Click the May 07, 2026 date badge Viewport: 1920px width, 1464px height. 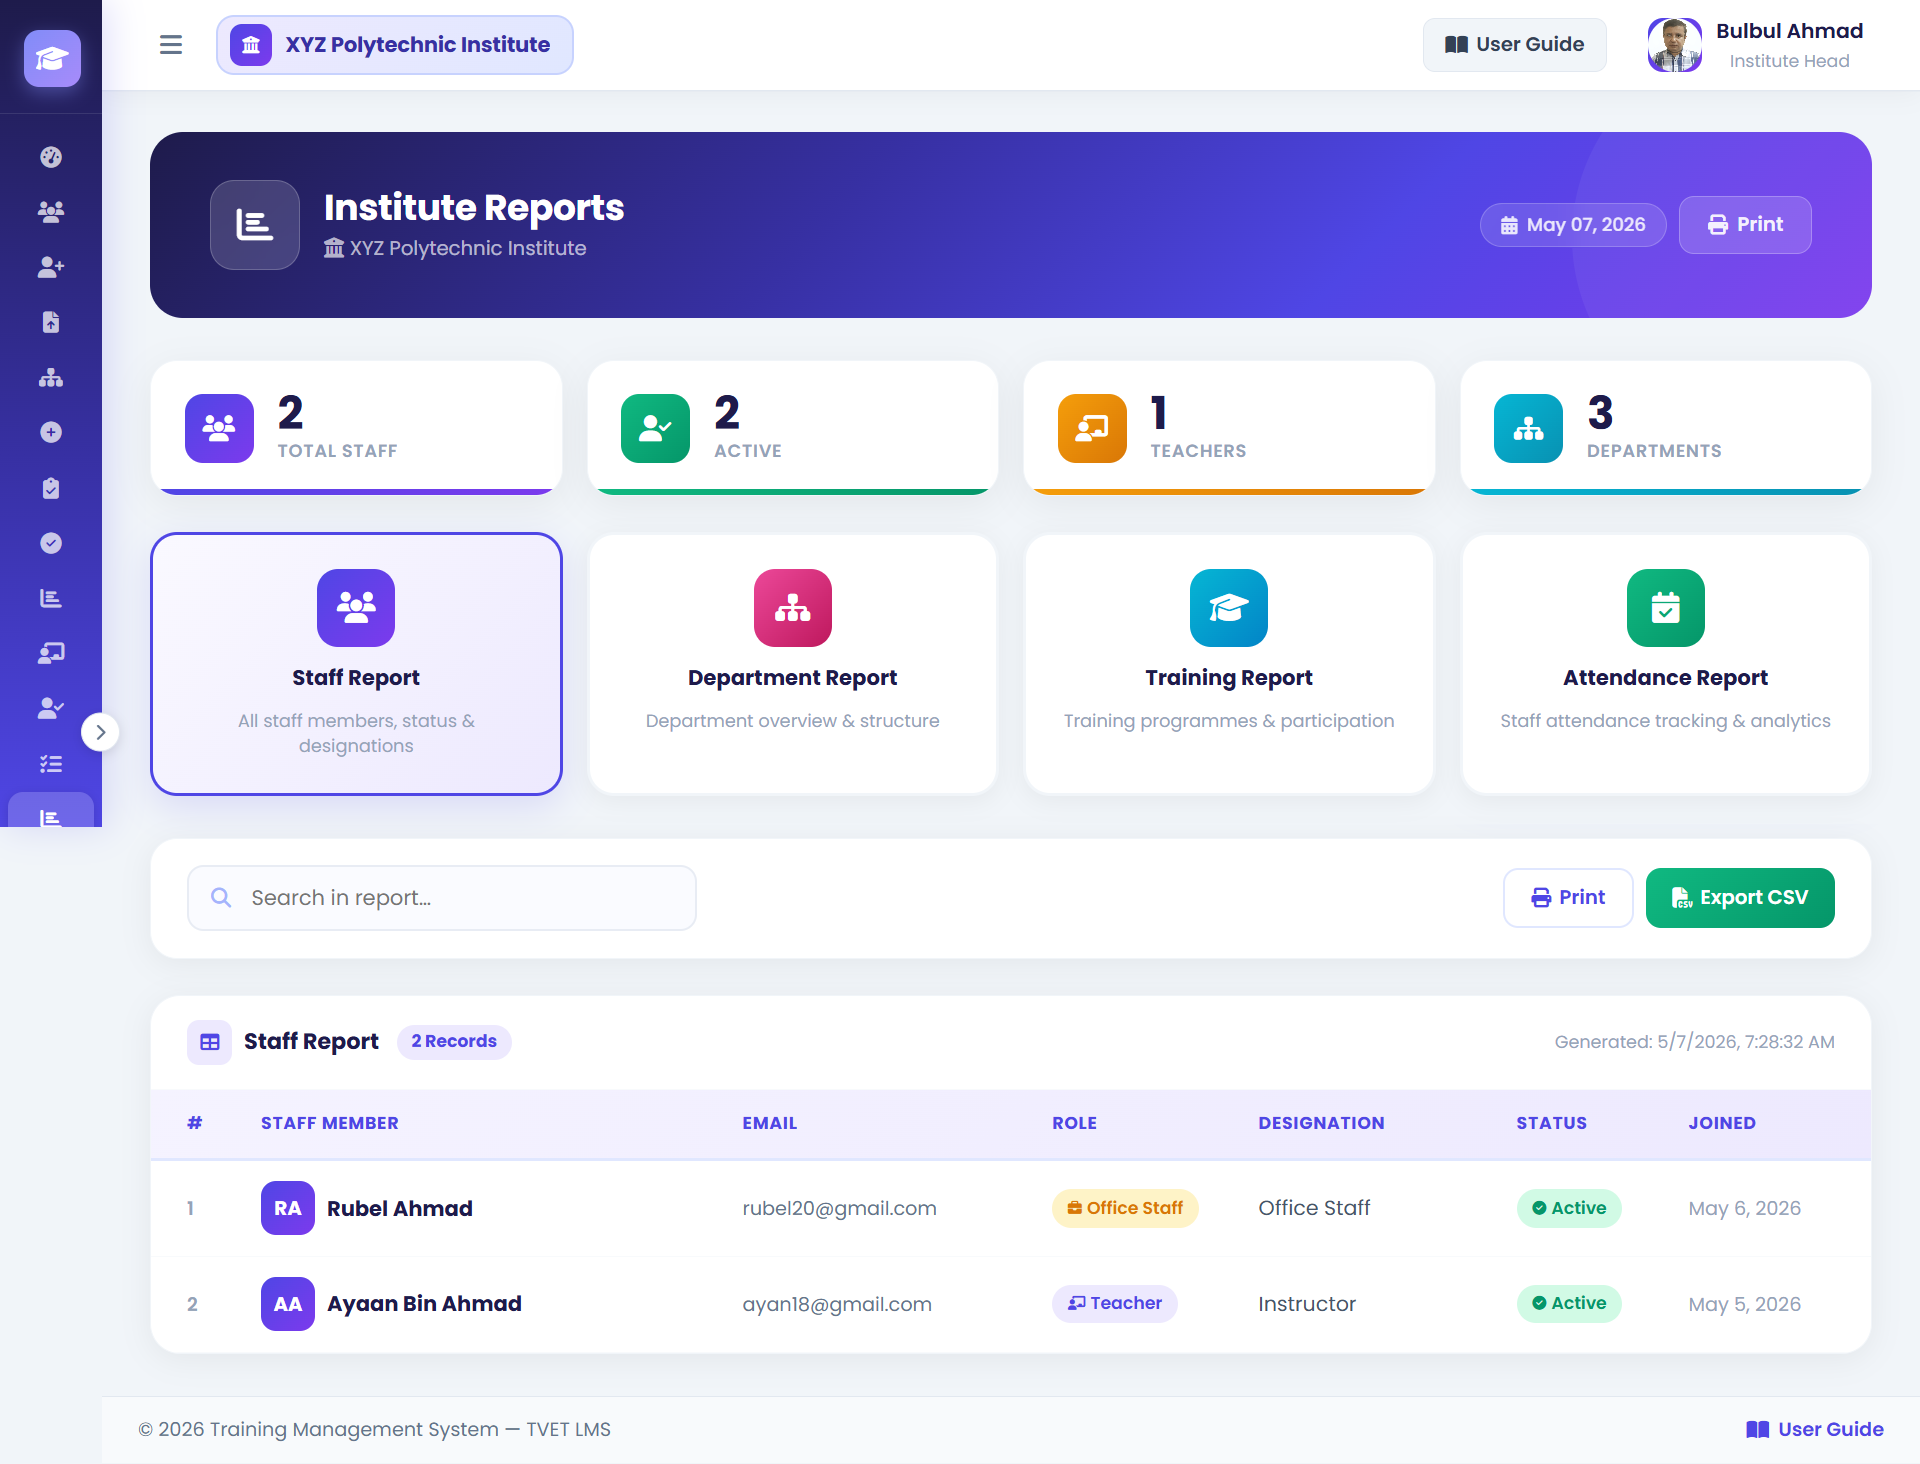click(x=1573, y=225)
